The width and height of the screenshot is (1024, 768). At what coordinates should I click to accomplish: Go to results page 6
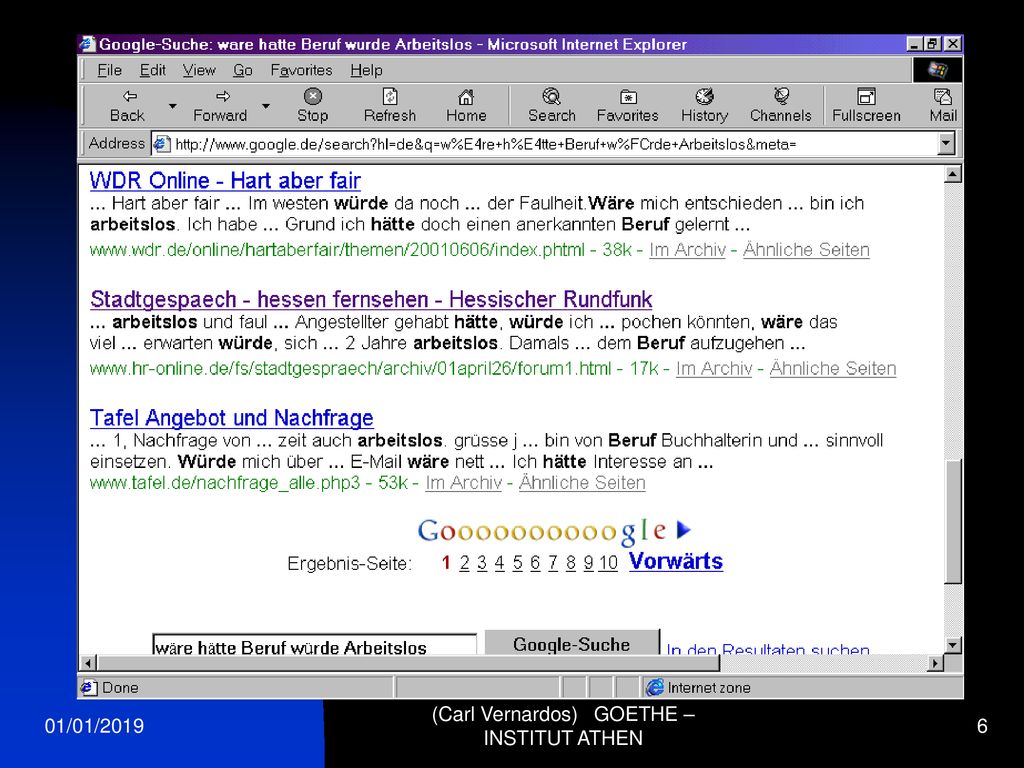tap(535, 563)
